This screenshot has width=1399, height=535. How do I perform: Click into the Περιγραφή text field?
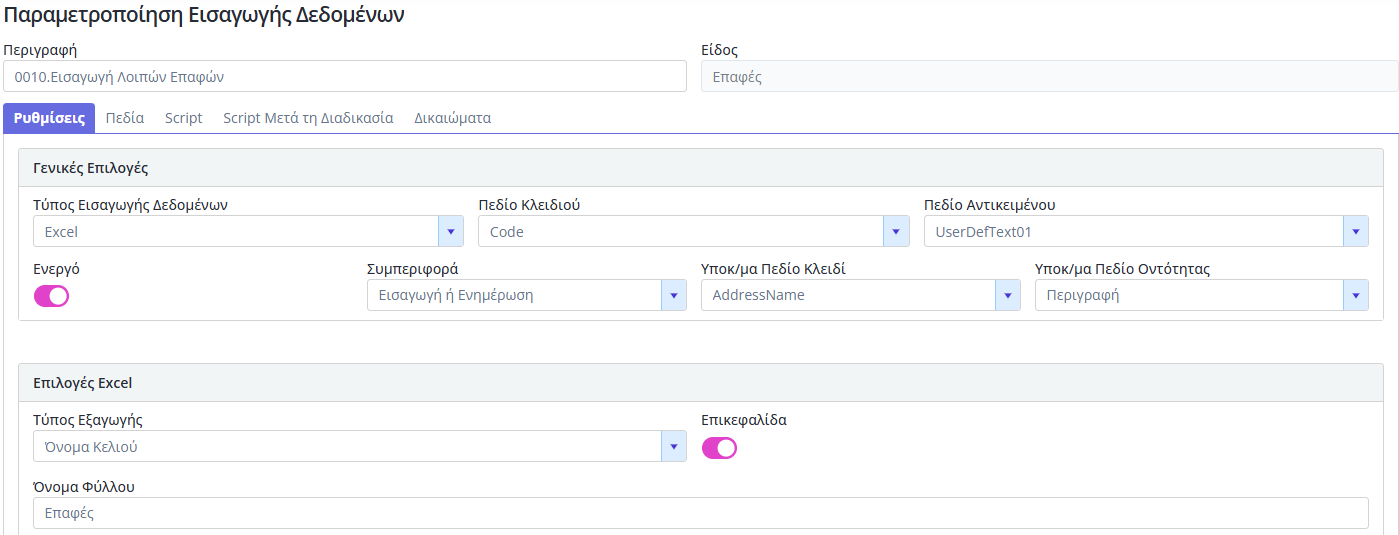(x=345, y=77)
